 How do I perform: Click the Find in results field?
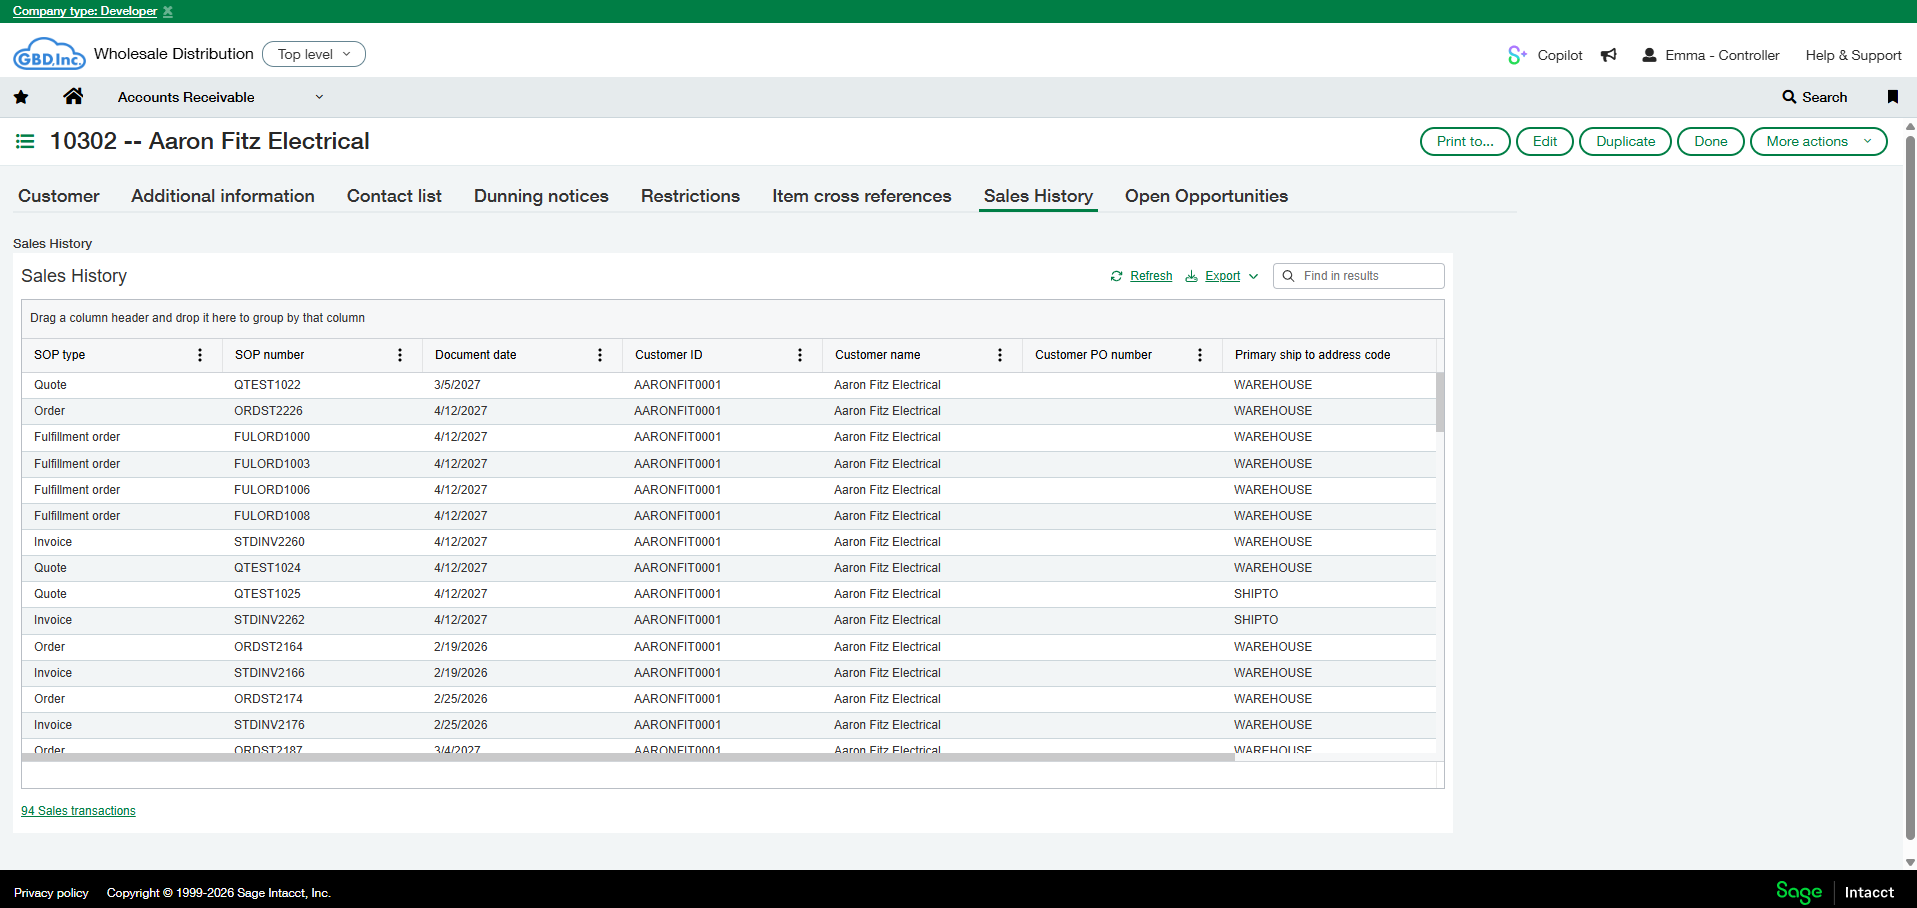1367,276
